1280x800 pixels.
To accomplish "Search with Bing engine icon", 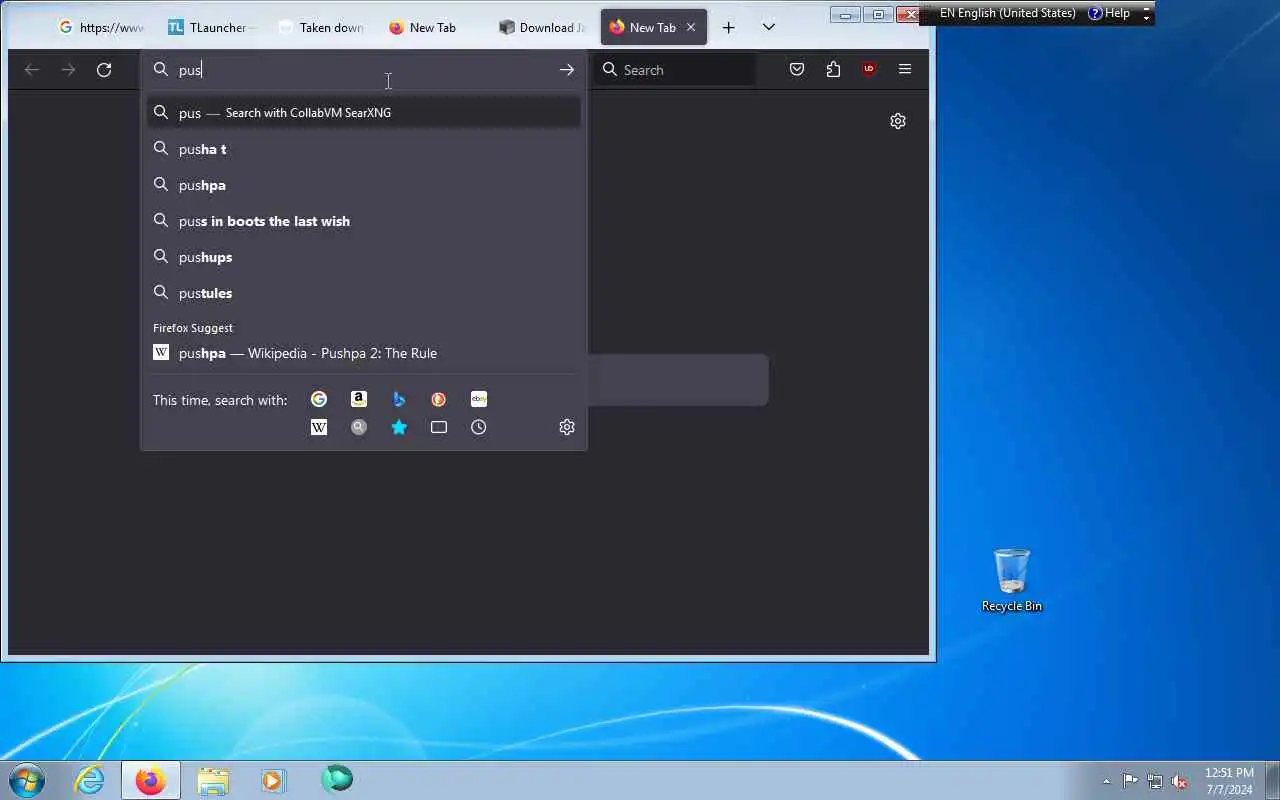I will (x=399, y=399).
